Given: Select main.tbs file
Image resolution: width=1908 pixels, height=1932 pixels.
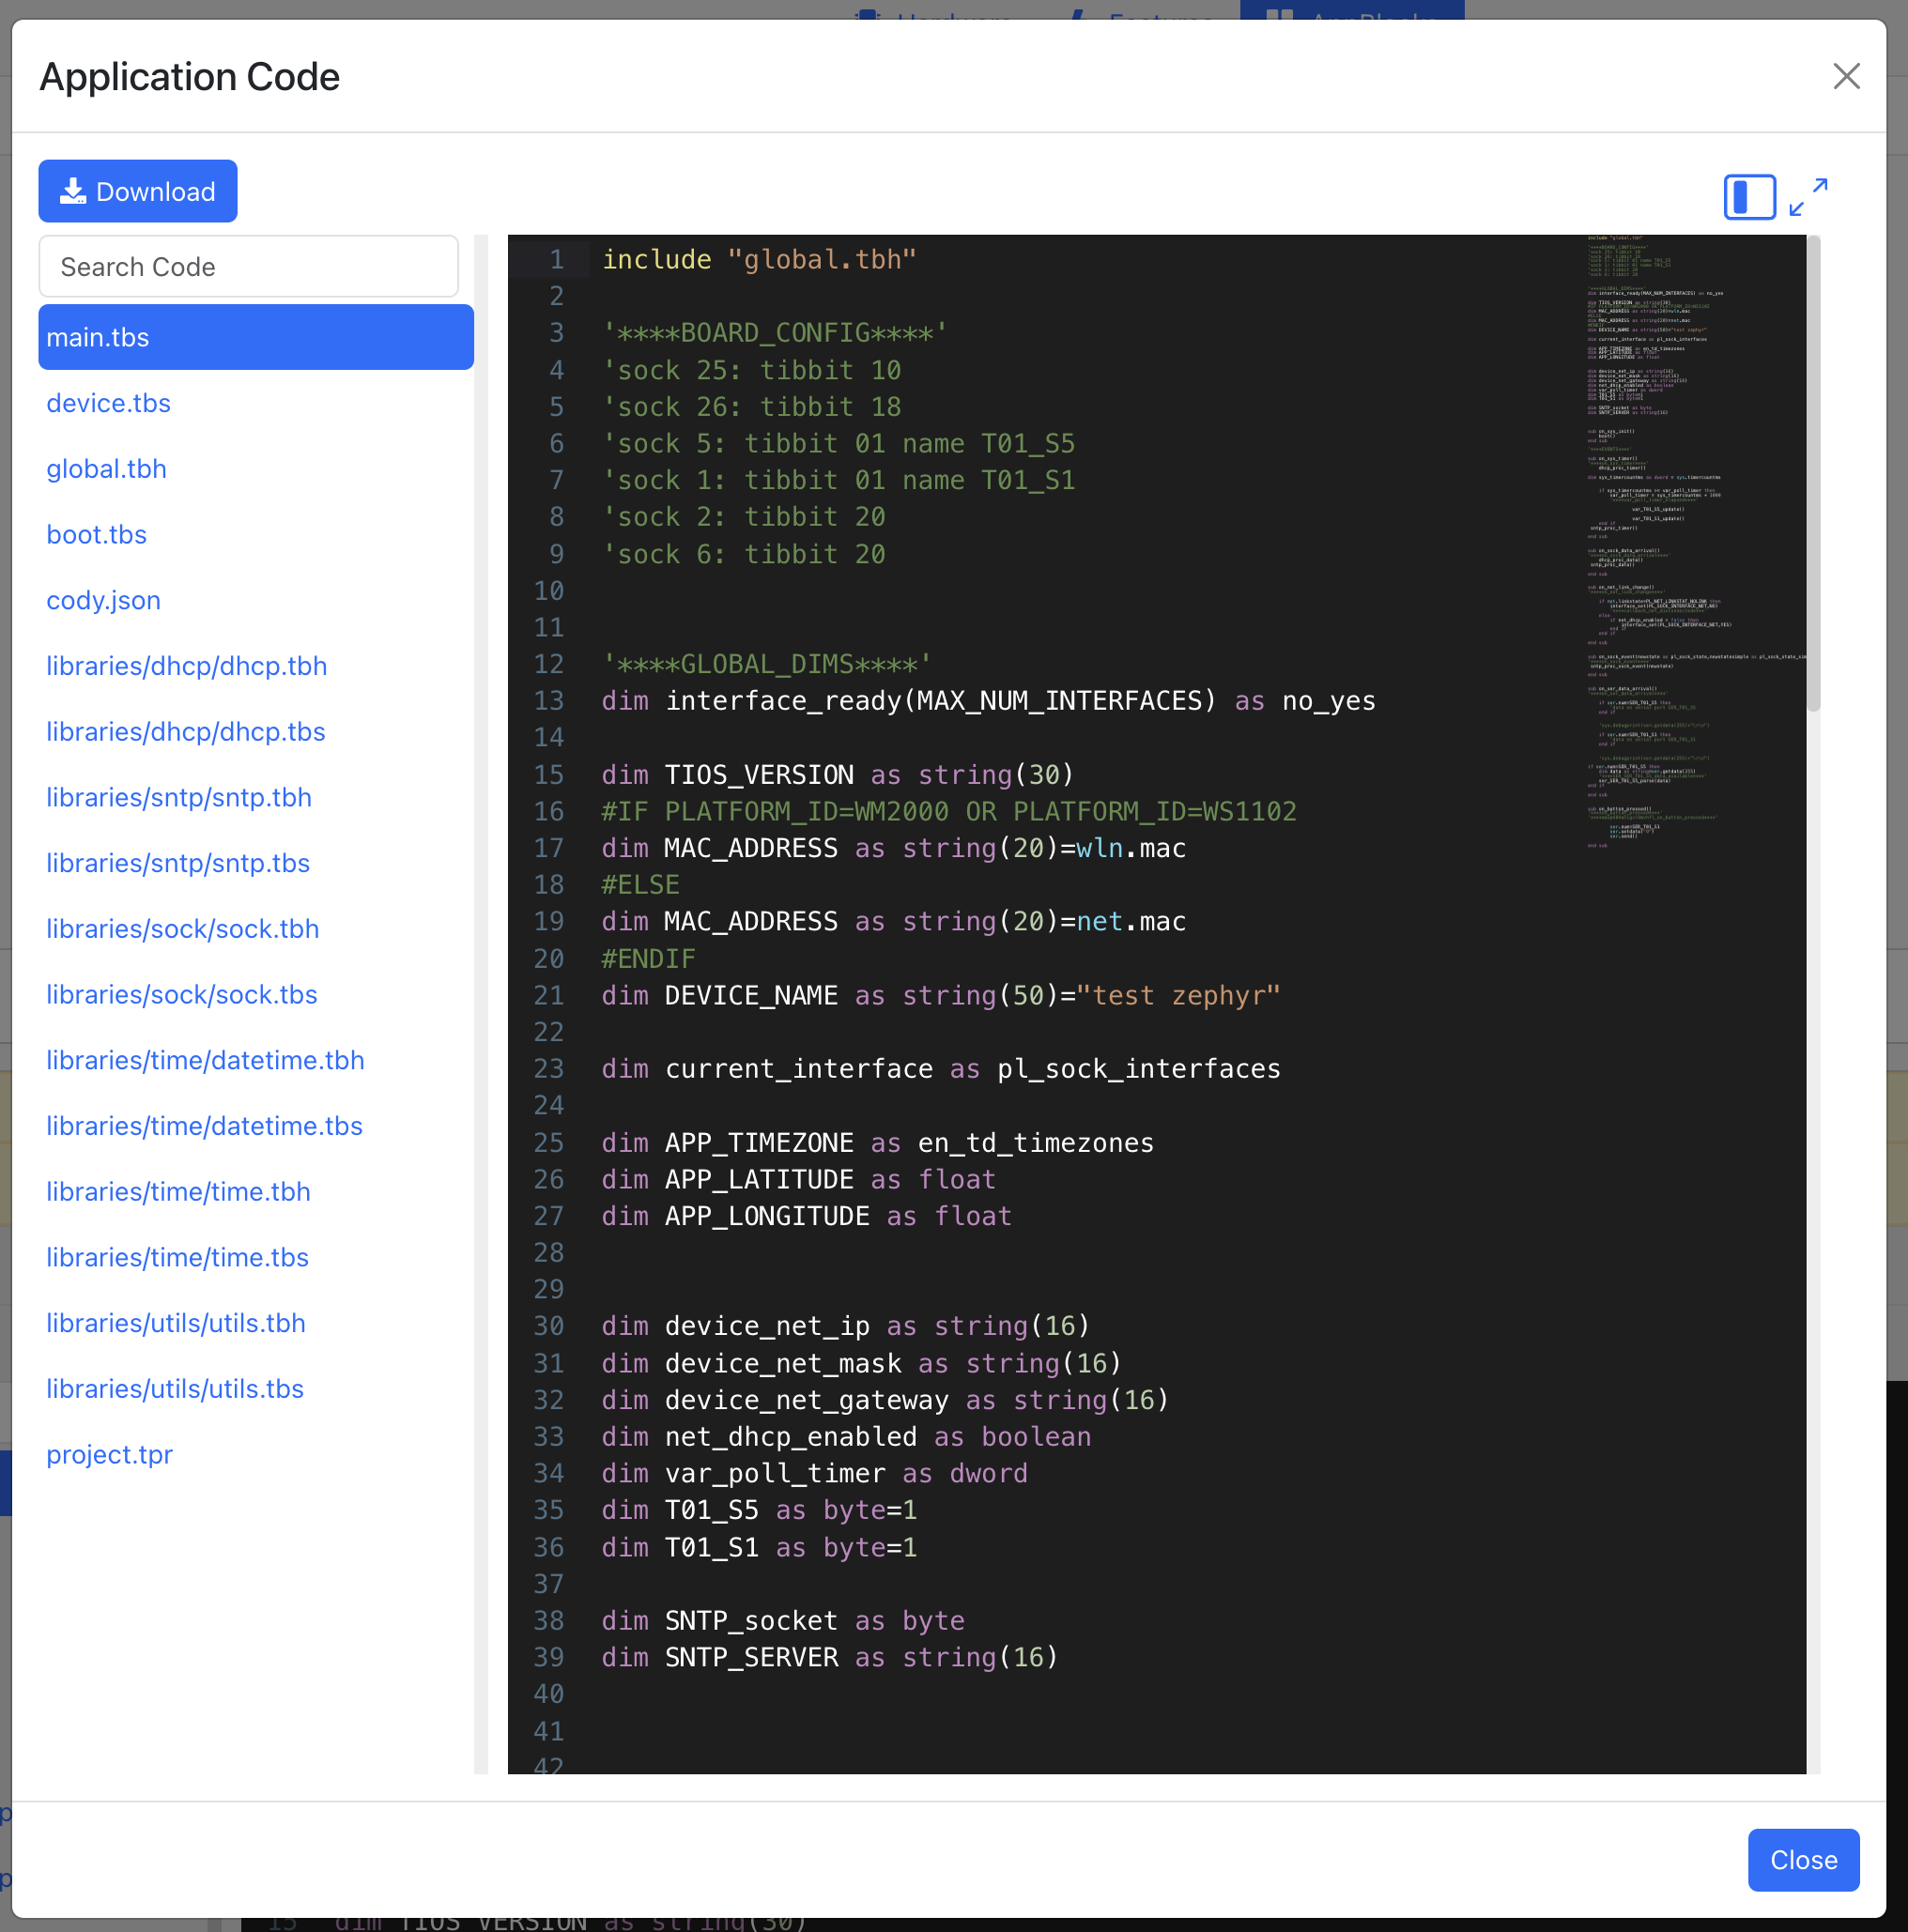Looking at the screenshot, I should coord(256,338).
